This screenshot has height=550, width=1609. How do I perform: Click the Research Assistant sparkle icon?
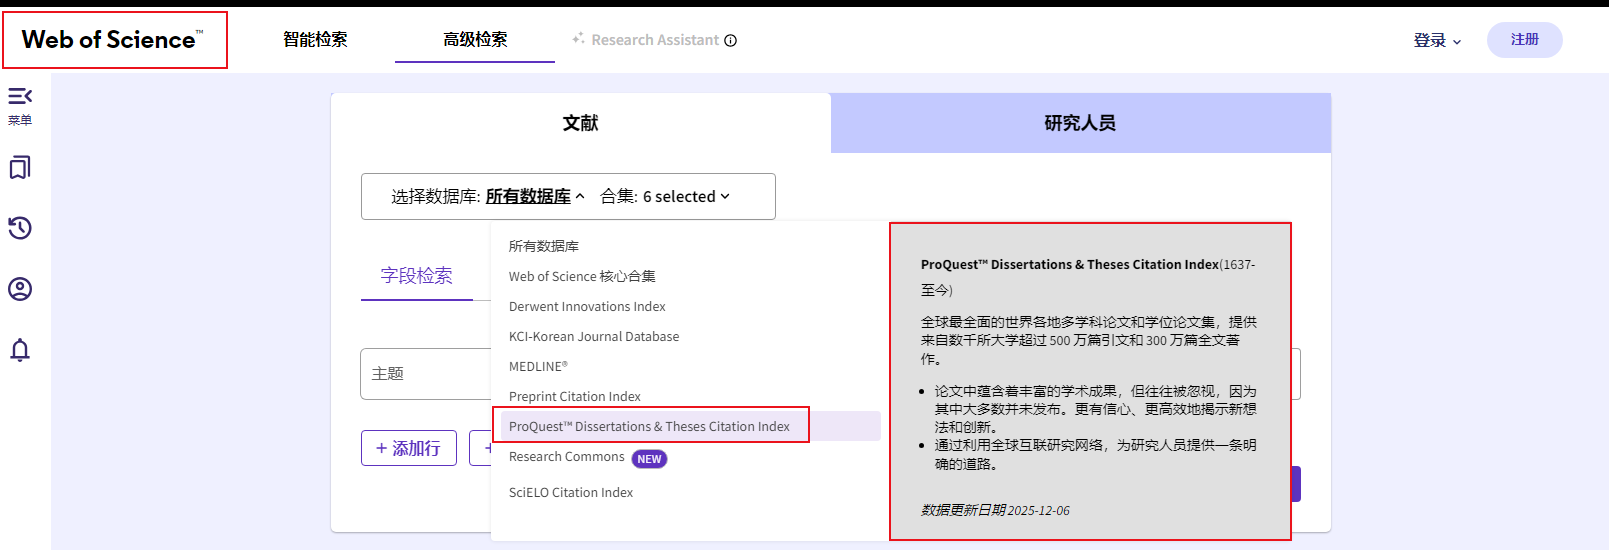point(578,39)
